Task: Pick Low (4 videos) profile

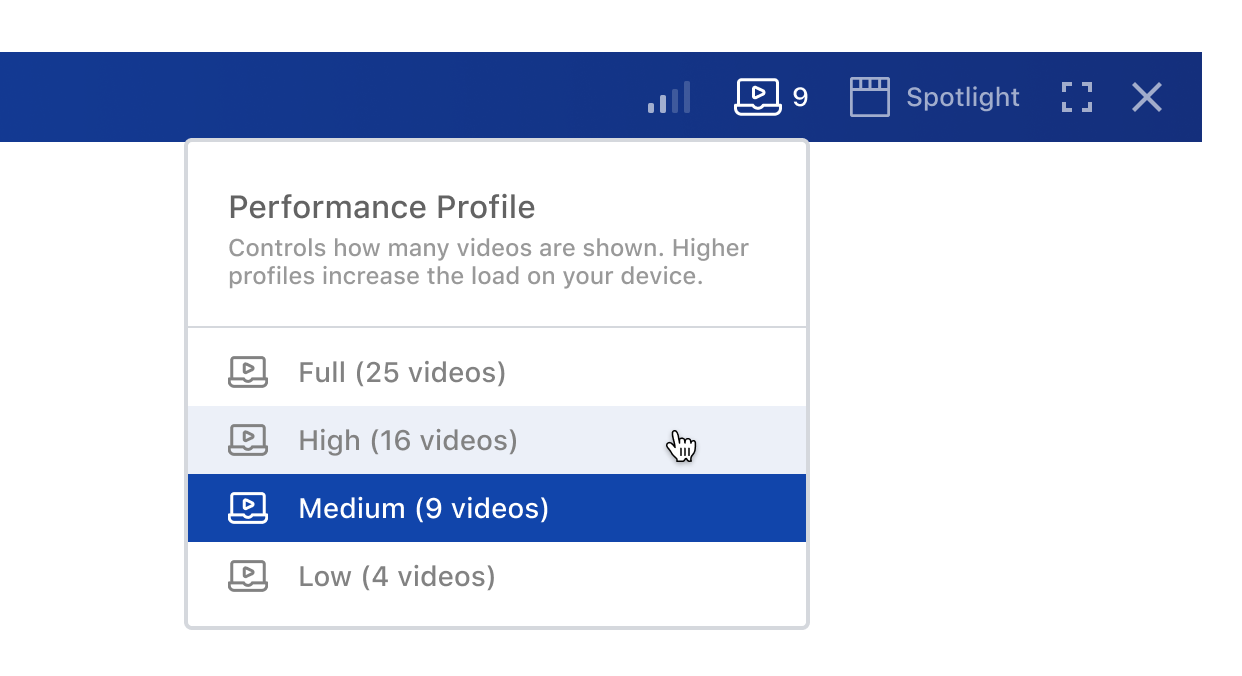Action: click(x=497, y=576)
